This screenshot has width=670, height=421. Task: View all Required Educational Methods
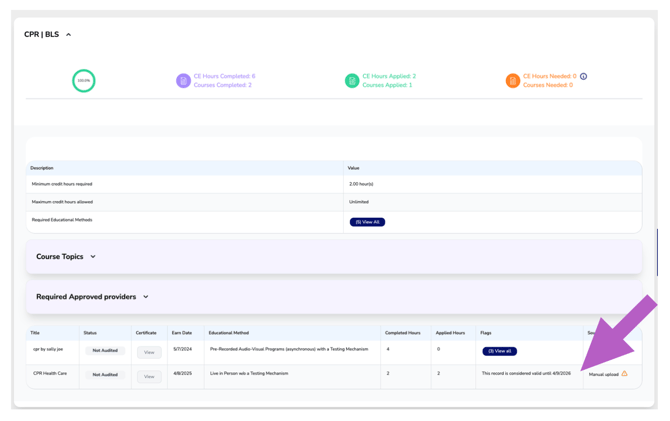pos(367,222)
